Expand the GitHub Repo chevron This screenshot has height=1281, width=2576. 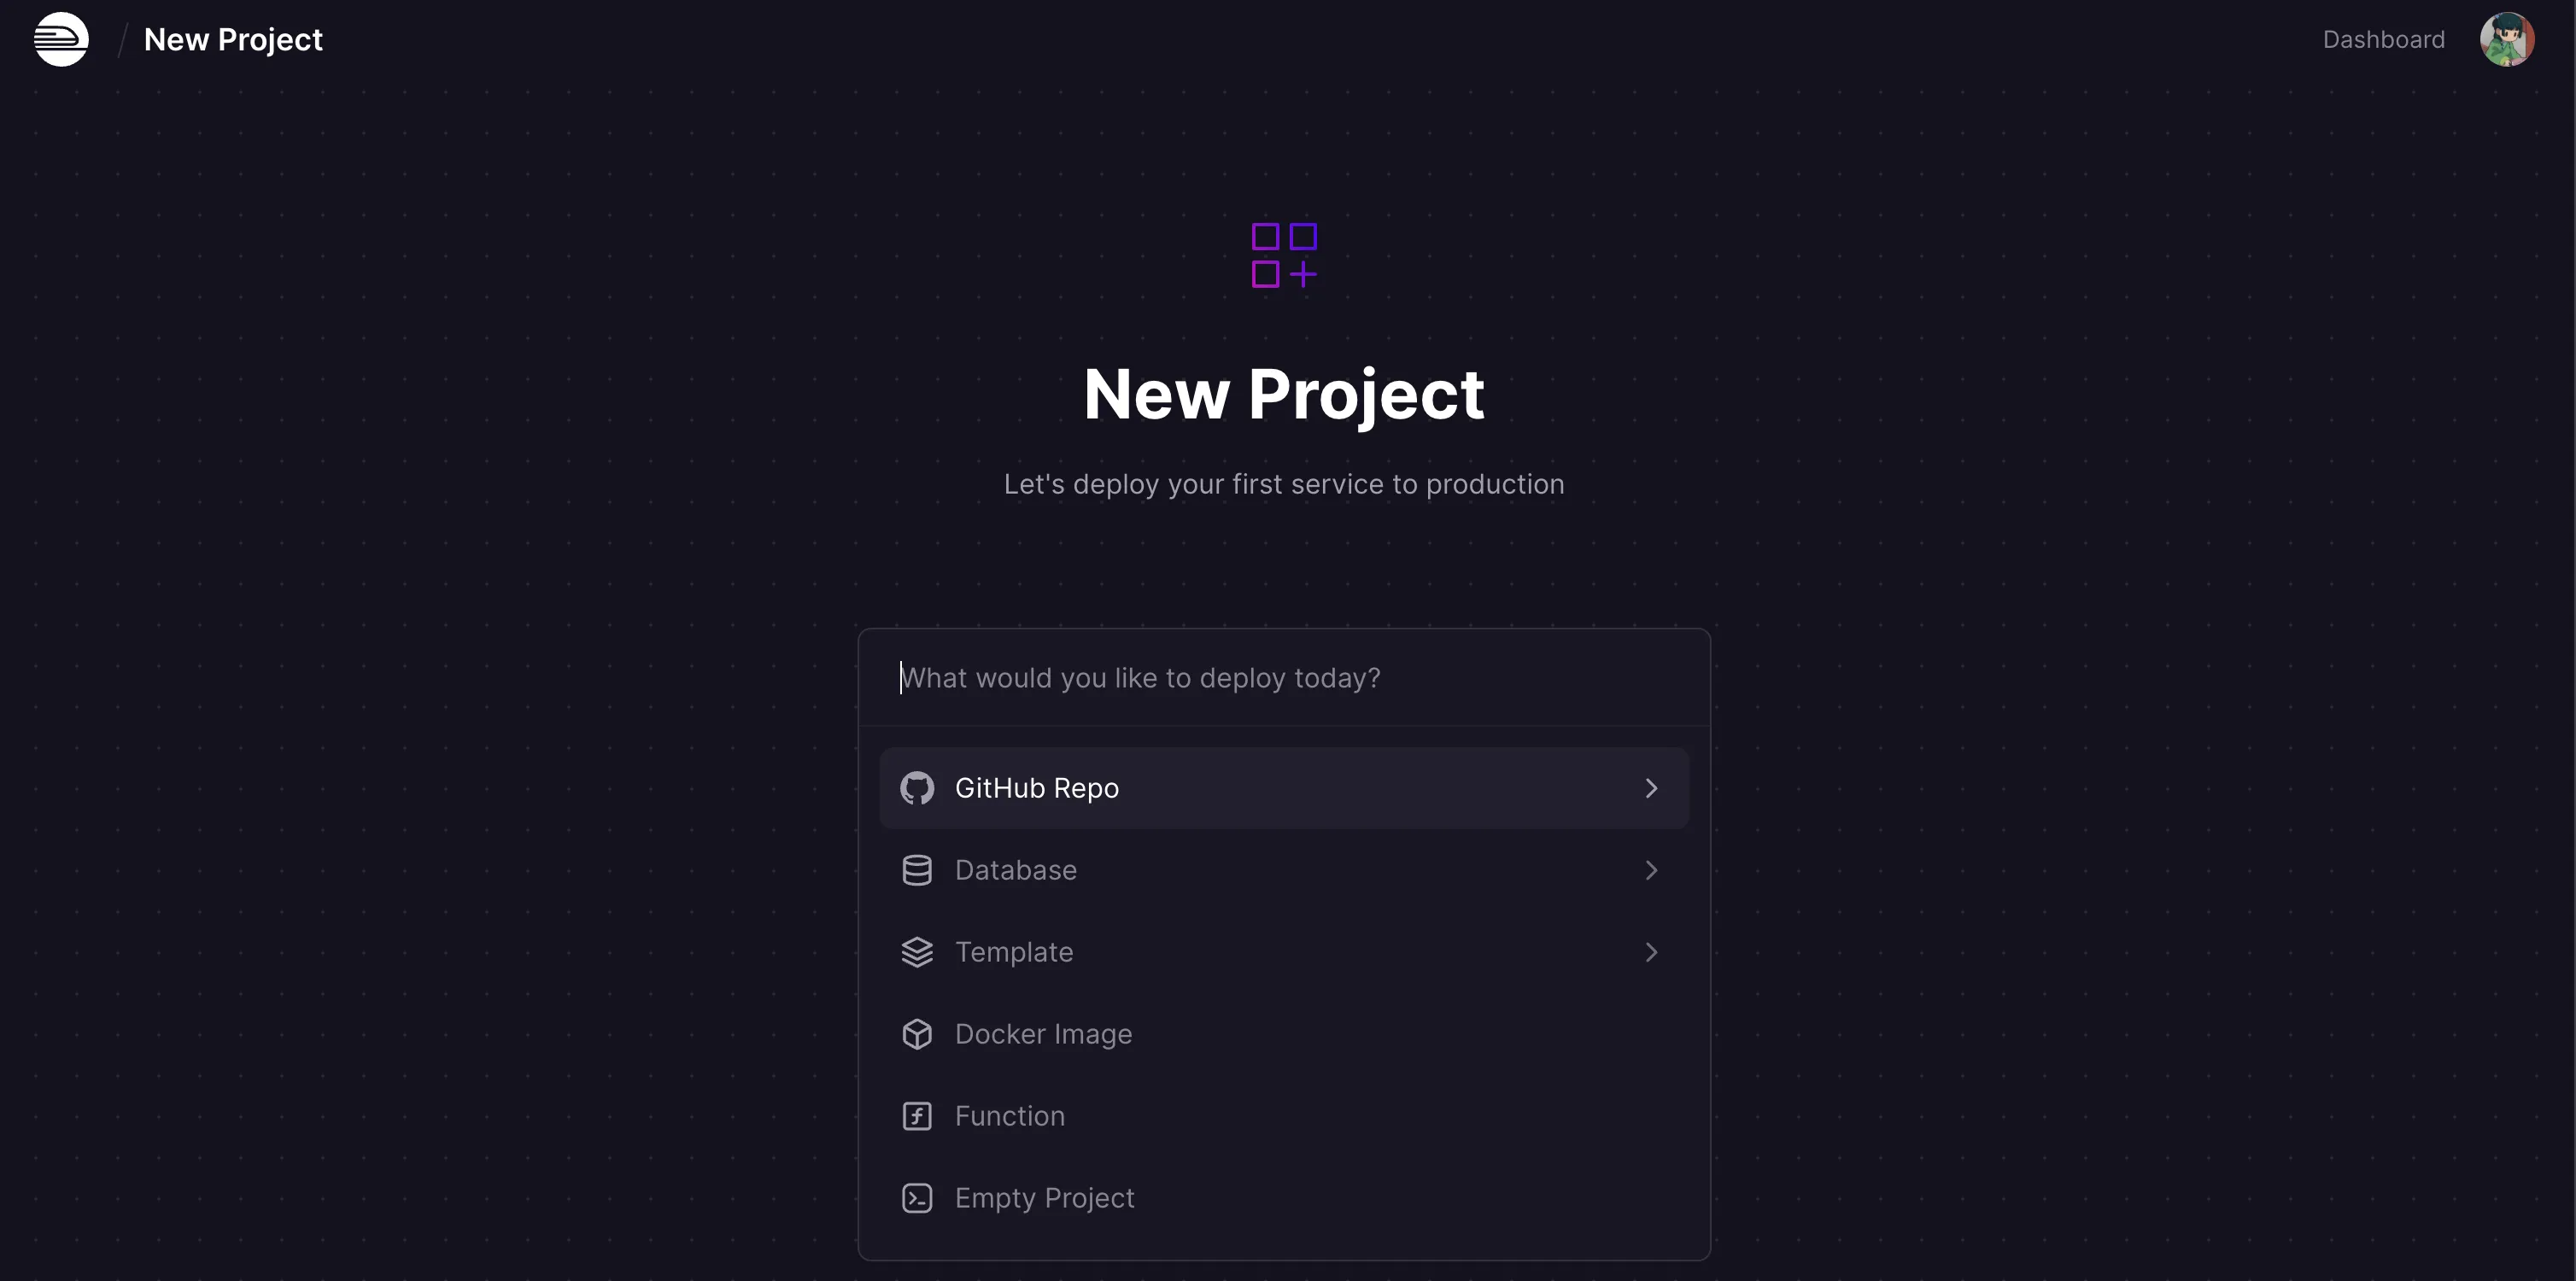pos(1651,788)
